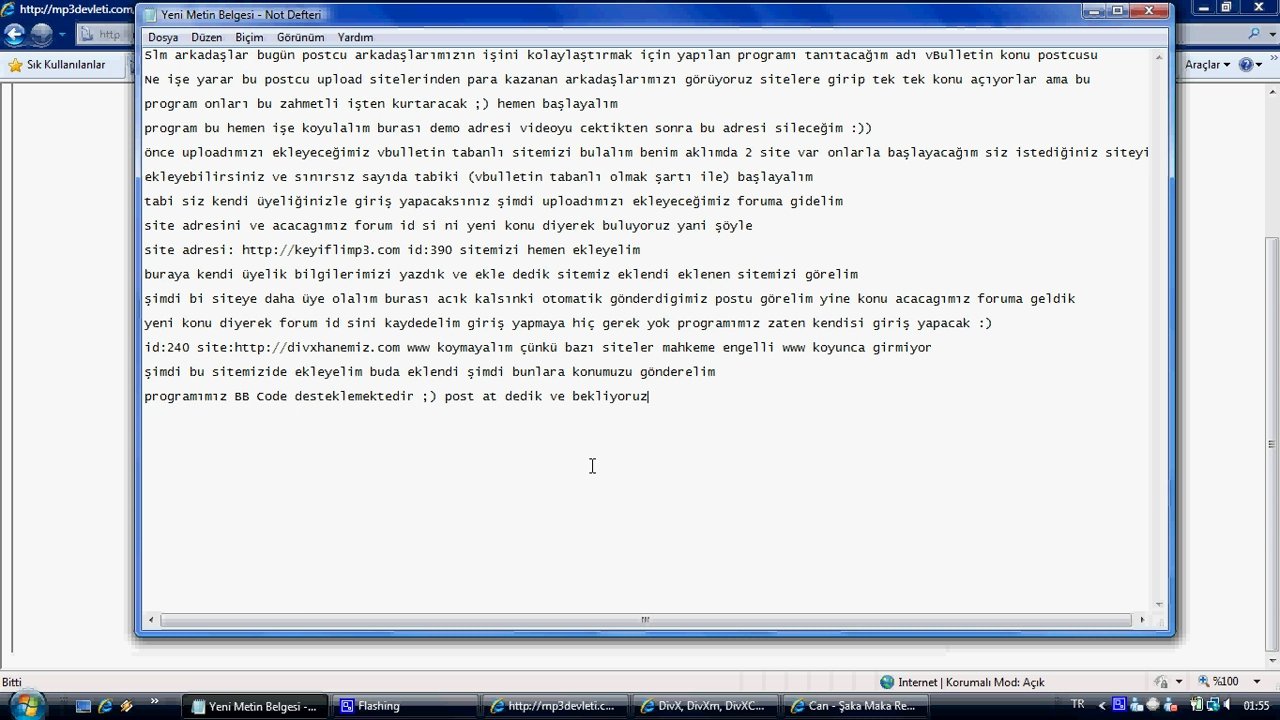The height and width of the screenshot is (720, 1280).
Task: Close the Notepad window
Action: tap(1151, 11)
